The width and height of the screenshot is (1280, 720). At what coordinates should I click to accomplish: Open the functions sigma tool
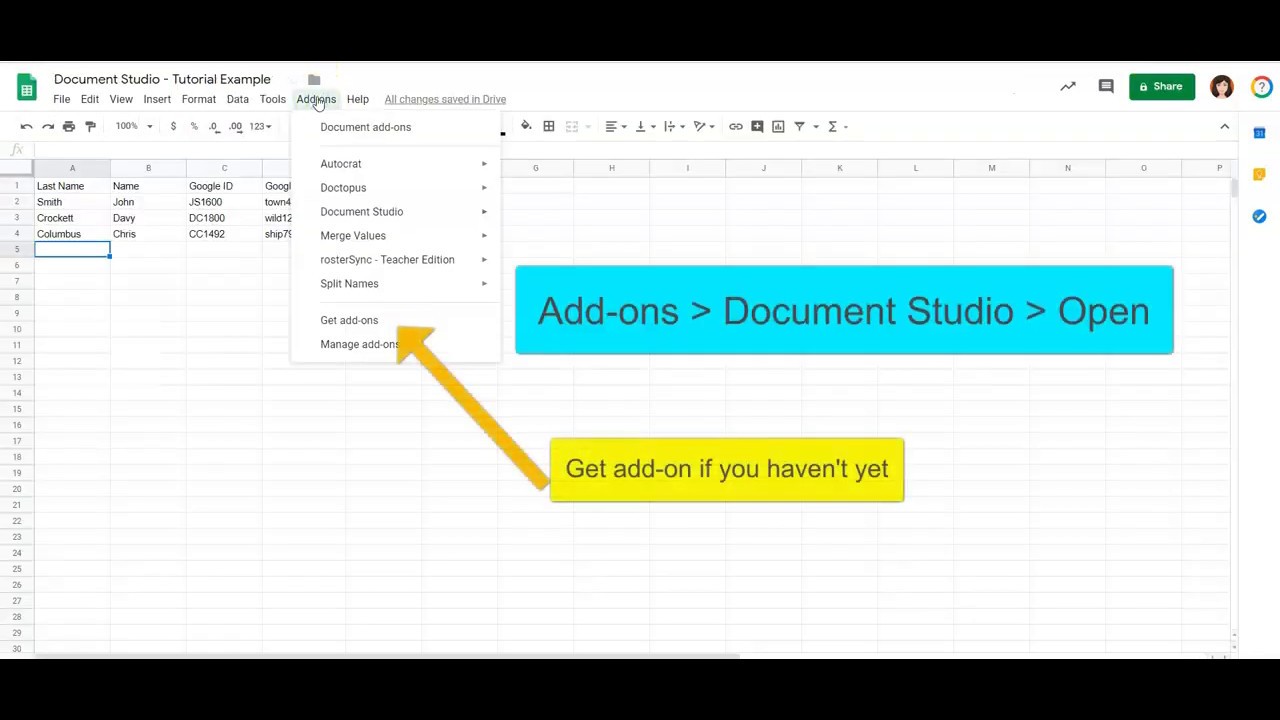pyautogui.click(x=832, y=126)
